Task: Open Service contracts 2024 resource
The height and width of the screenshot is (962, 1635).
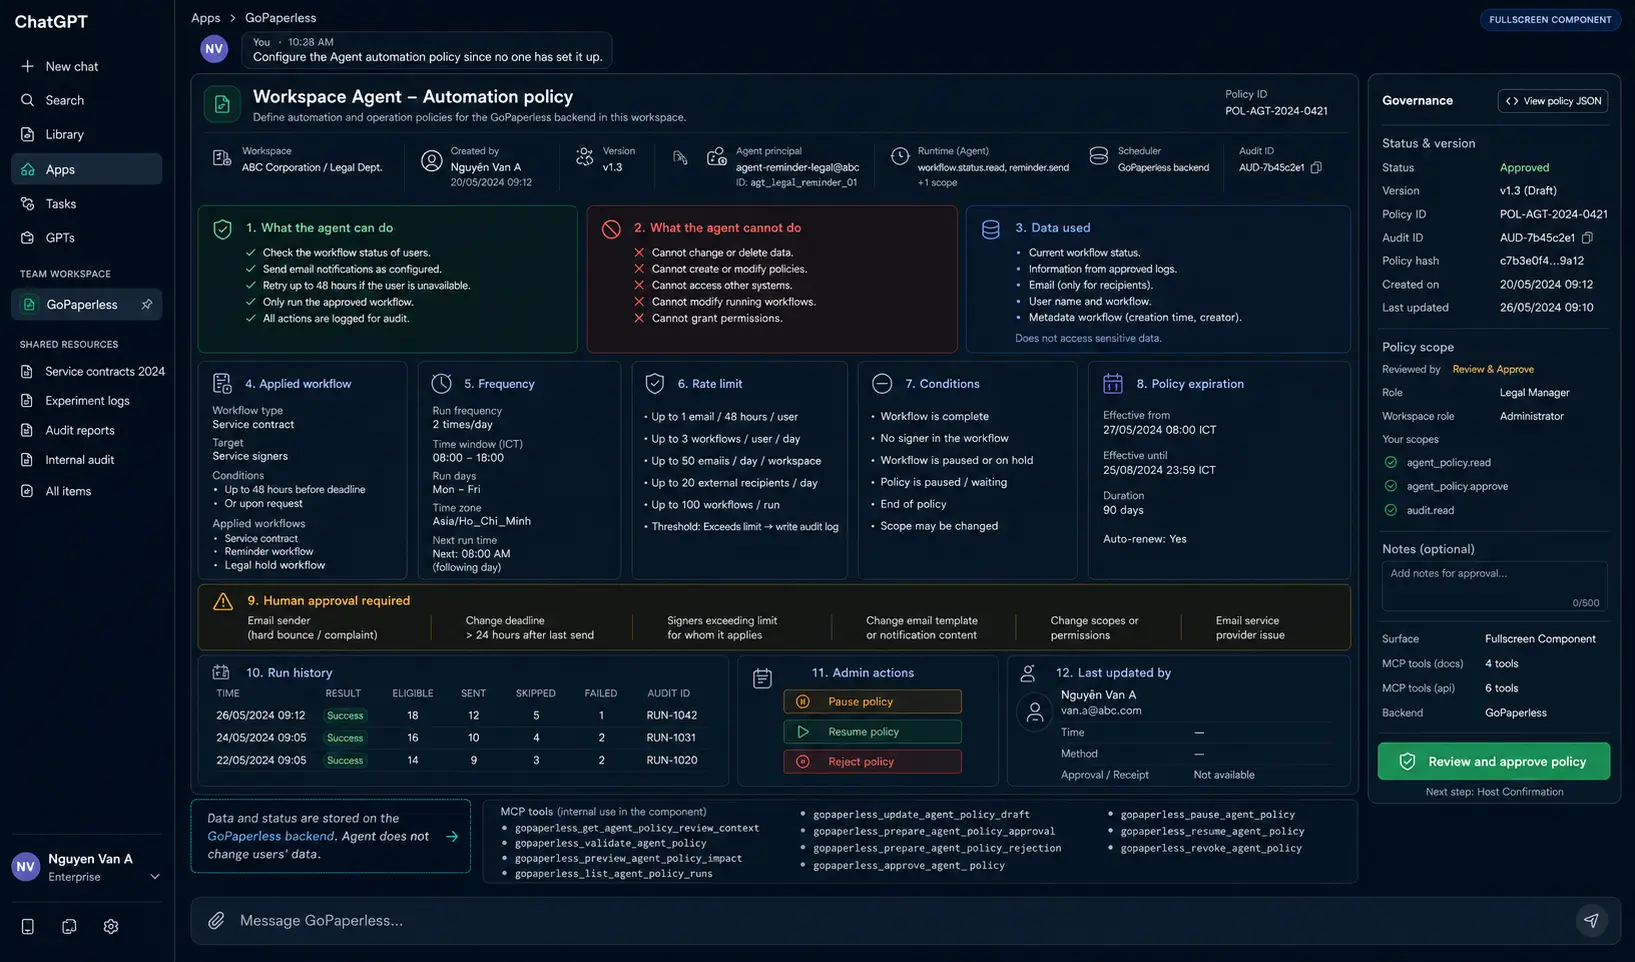Action: 92,371
